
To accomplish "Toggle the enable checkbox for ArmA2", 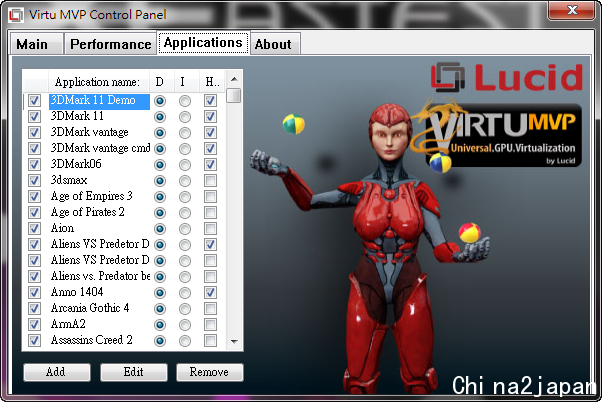I will coord(35,324).
